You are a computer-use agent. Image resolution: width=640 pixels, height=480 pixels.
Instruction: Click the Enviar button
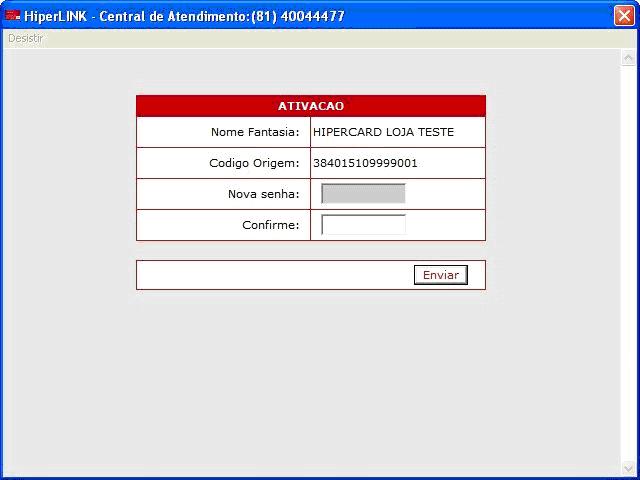point(440,275)
